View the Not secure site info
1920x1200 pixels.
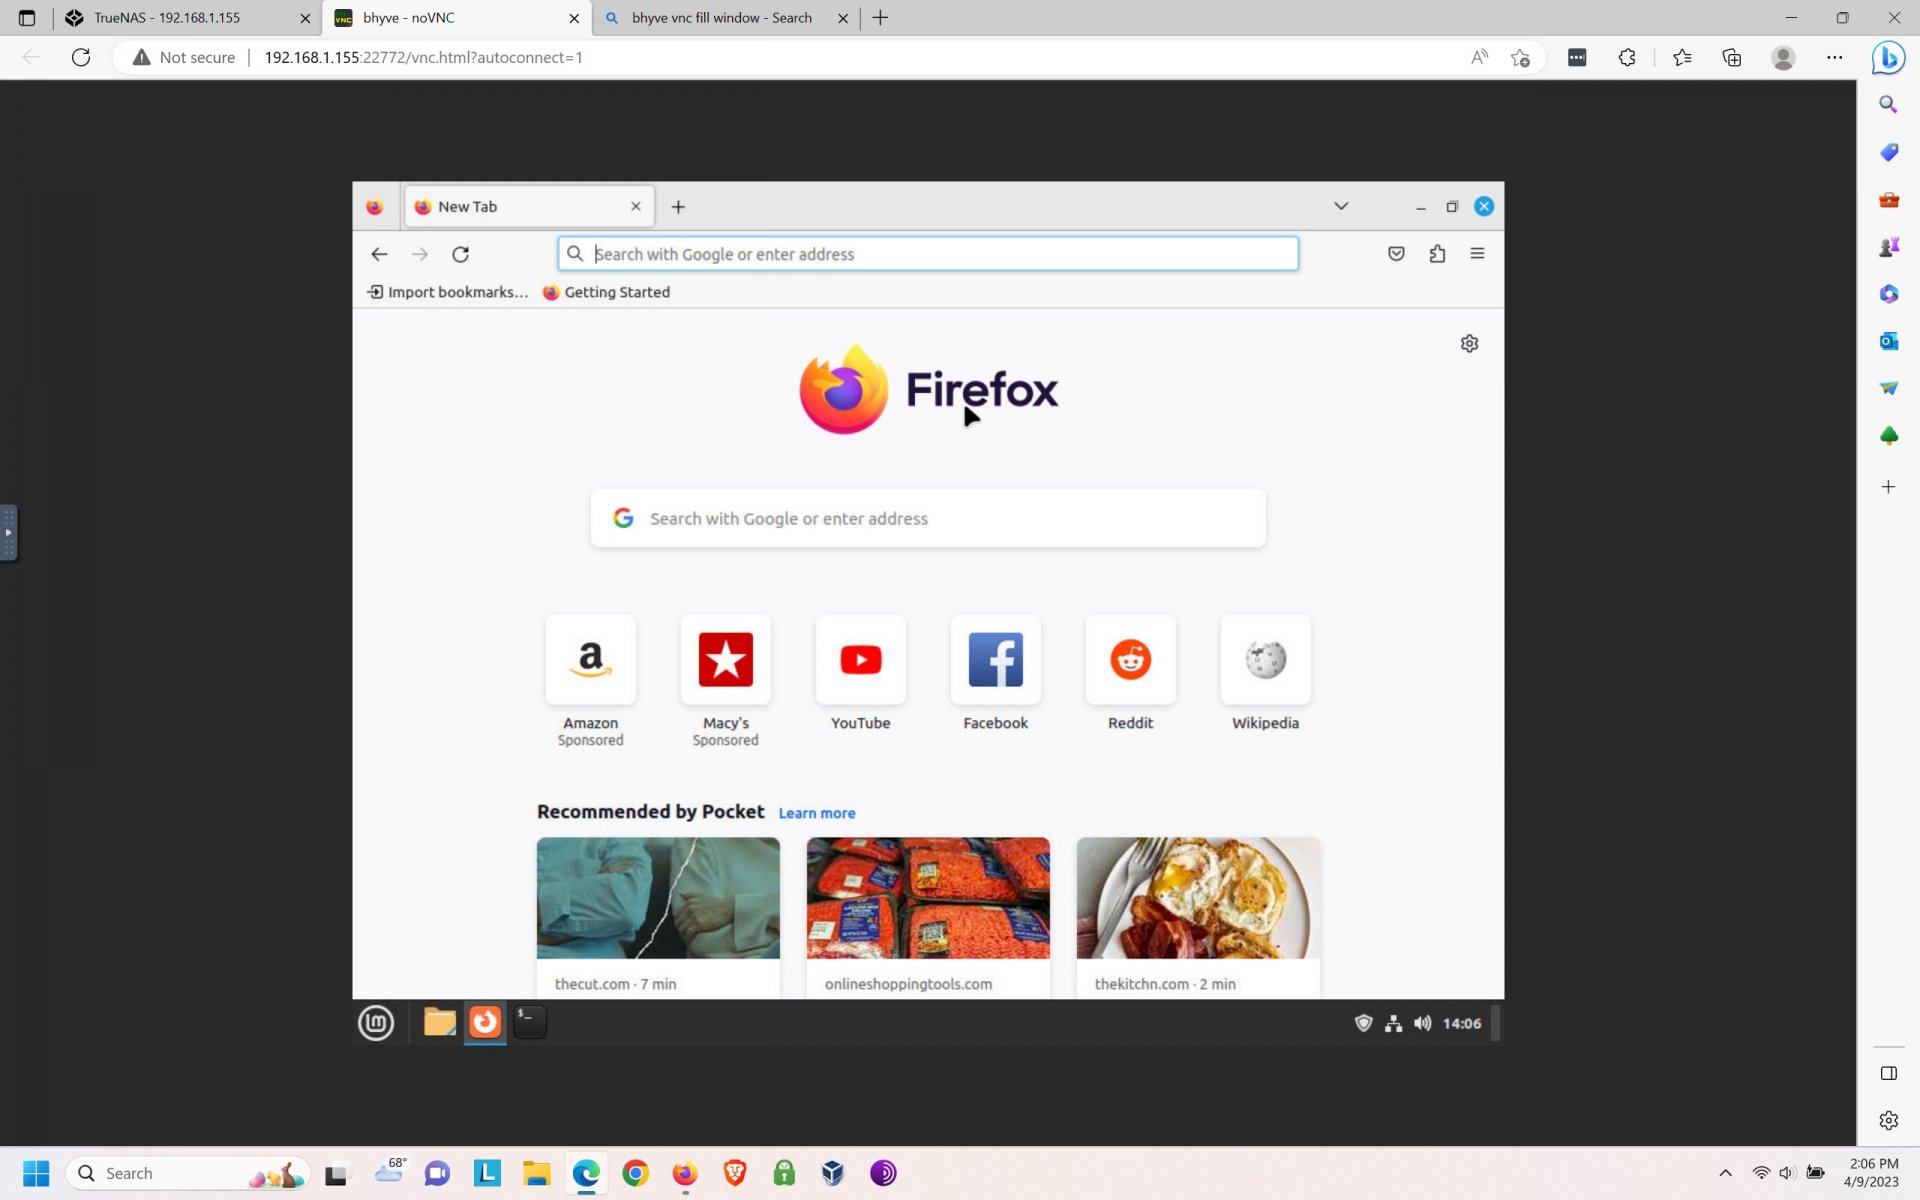[184, 57]
